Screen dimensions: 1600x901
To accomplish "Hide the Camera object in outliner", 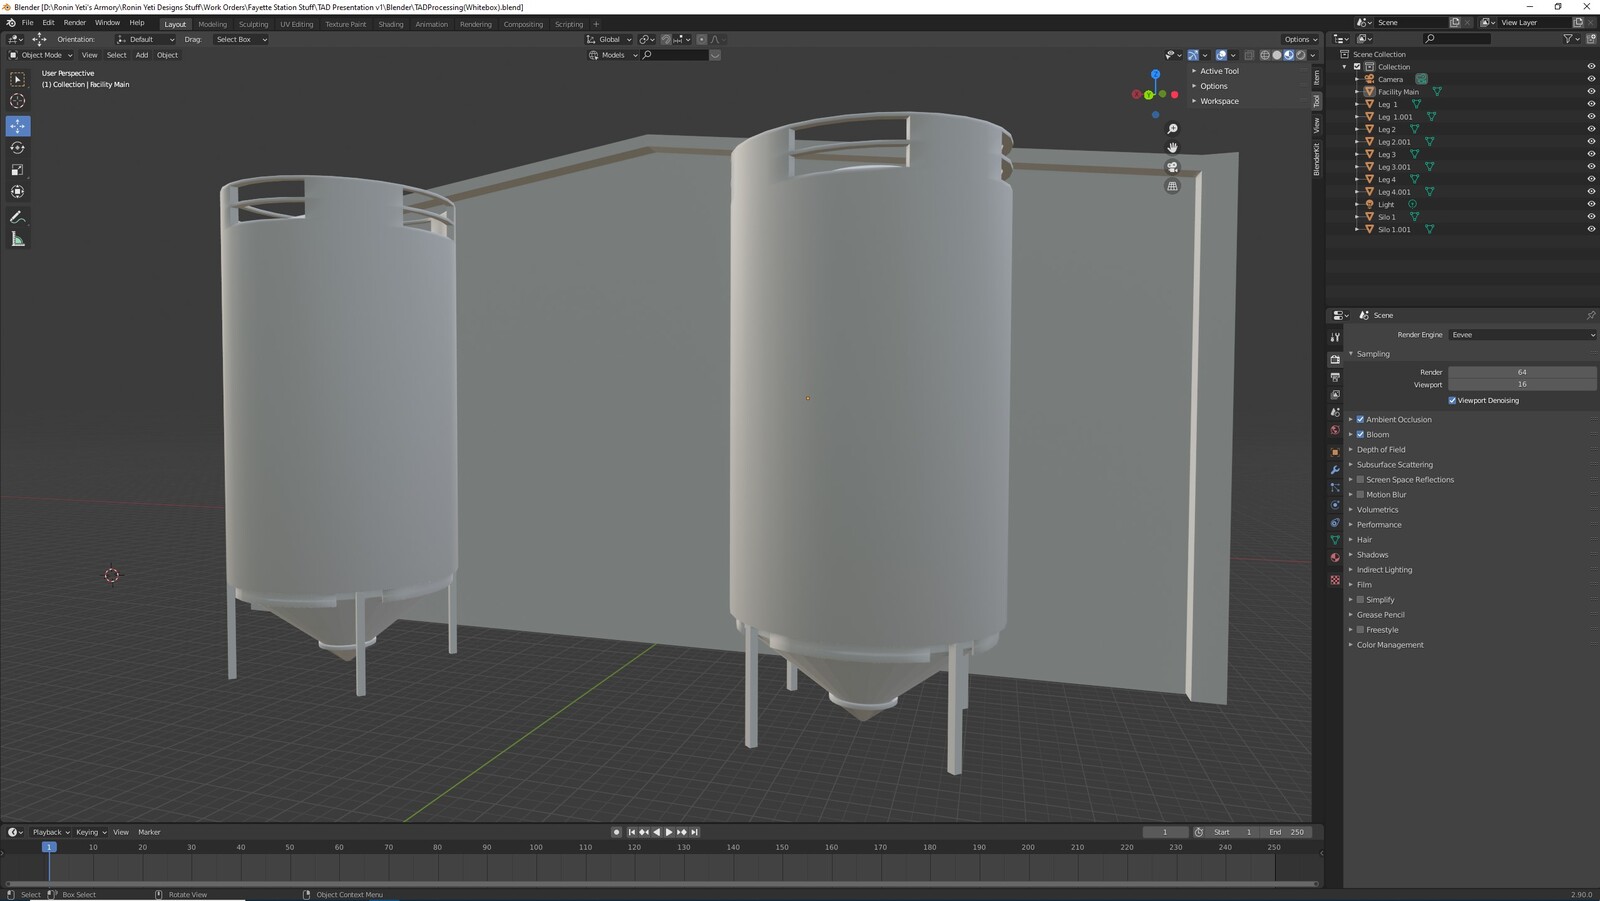I will pyautogui.click(x=1591, y=79).
